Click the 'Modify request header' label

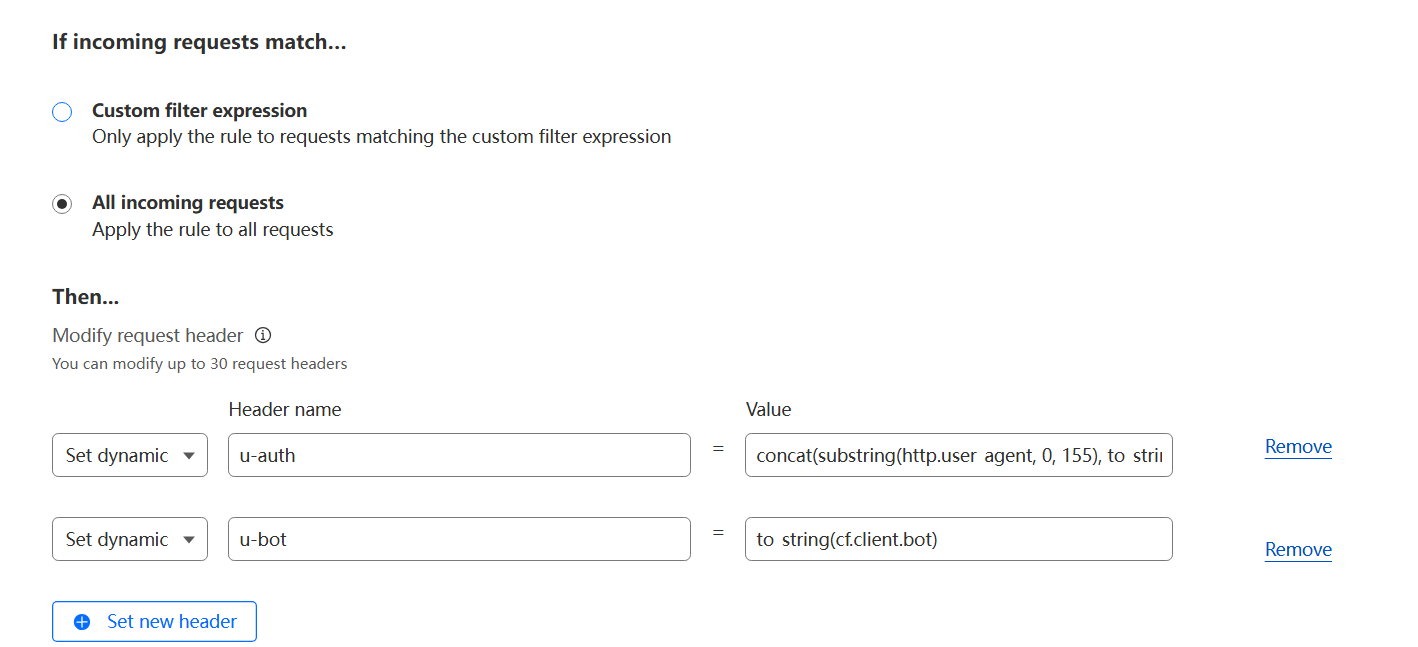click(147, 335)
